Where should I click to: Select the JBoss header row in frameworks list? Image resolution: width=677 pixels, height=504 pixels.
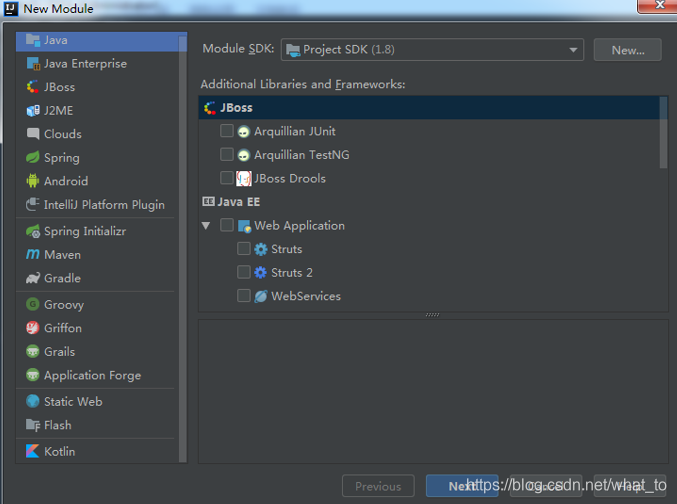[x=429, y=108]
